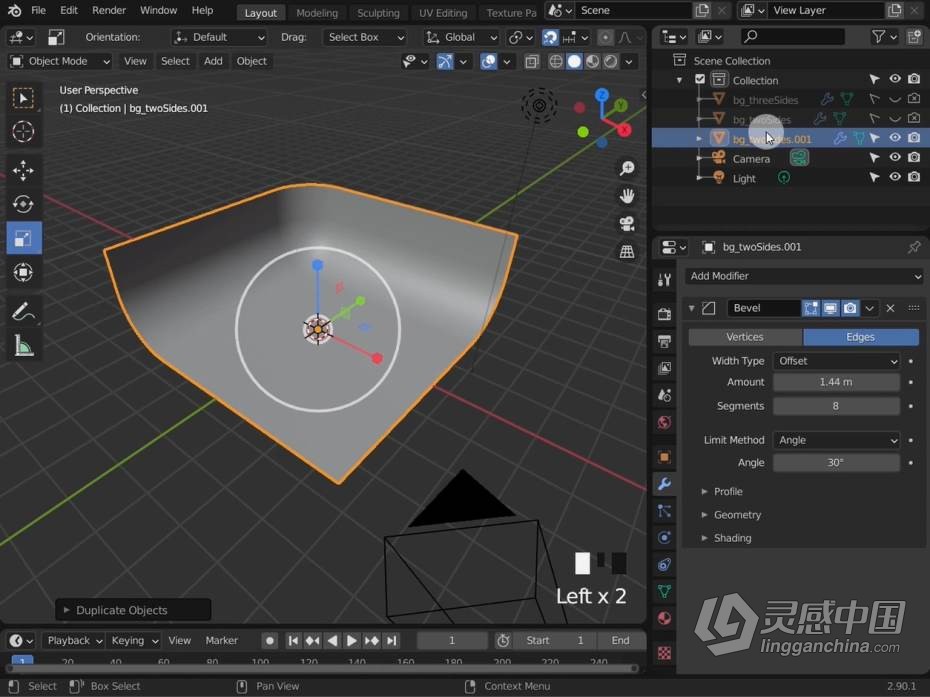
Task: Toggle snapping magnet in header
Action: point(550,37)
